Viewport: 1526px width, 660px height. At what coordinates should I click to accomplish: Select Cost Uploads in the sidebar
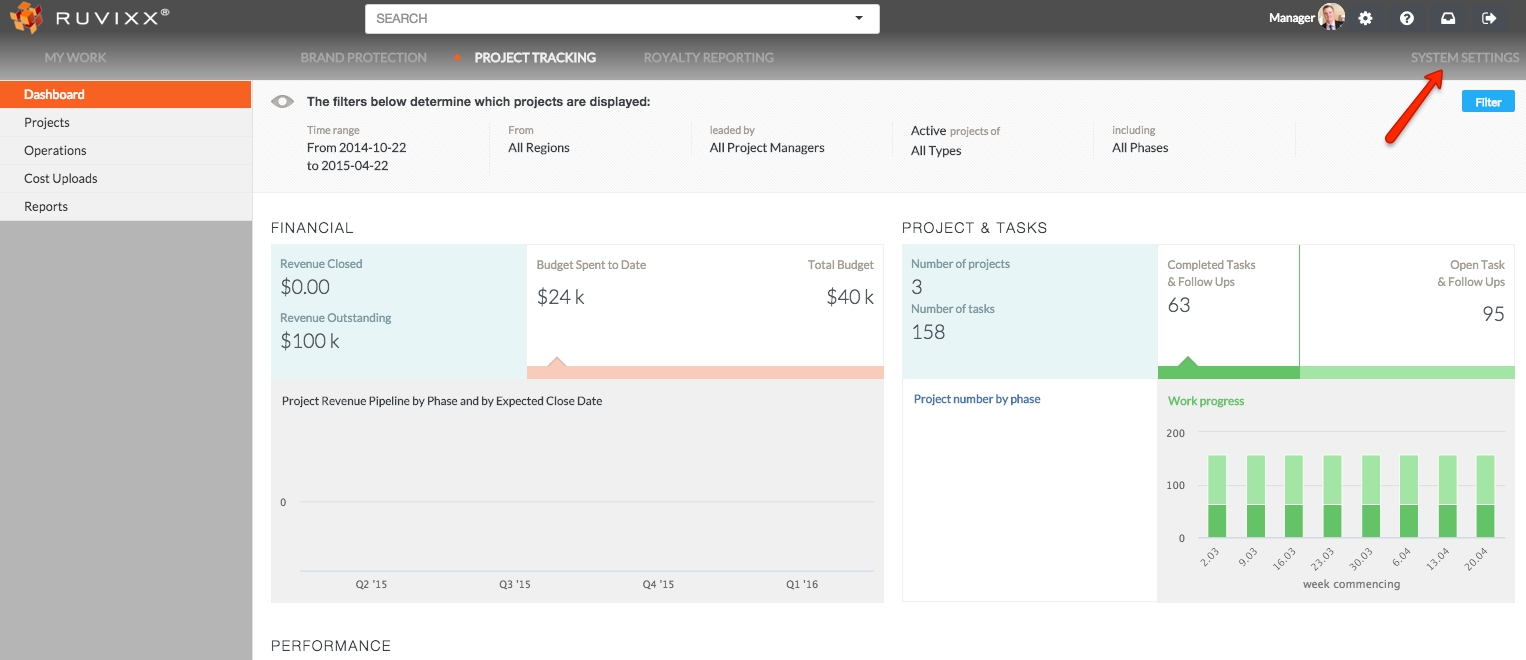[x=61, y=179]
